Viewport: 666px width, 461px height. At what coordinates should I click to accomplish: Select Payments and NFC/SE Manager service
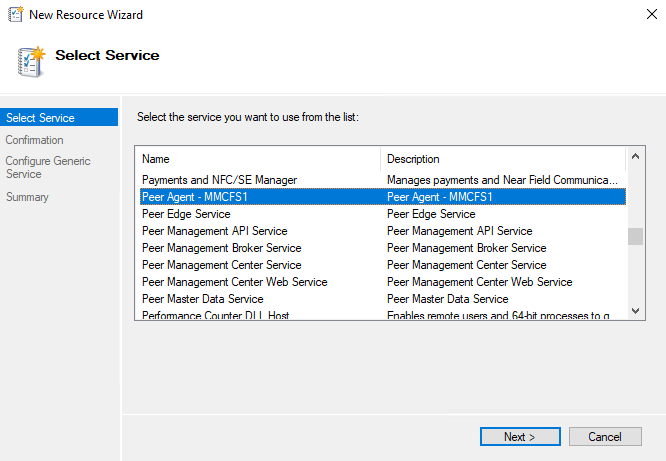(219, 180)
